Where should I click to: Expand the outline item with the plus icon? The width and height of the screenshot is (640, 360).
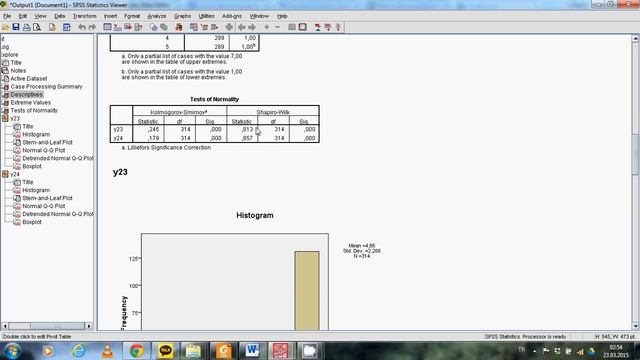[267, 27]
